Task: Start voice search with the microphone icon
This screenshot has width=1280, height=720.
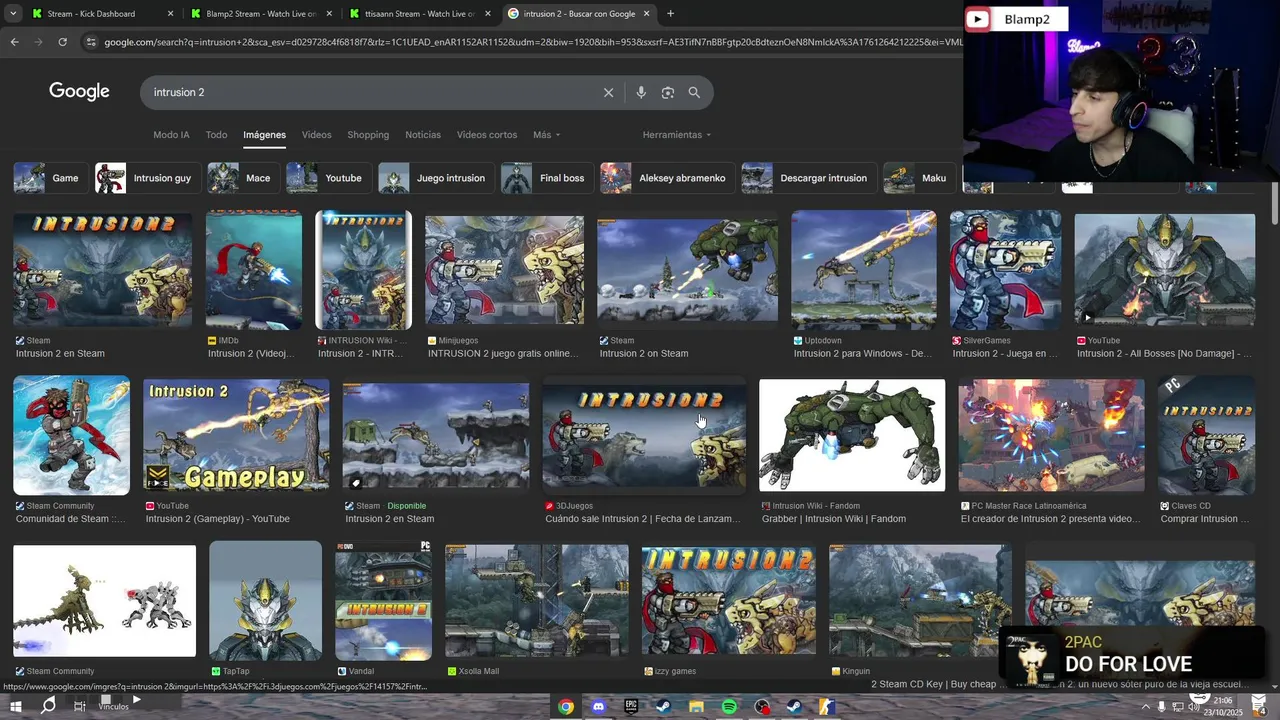Action: coord(641,92)
